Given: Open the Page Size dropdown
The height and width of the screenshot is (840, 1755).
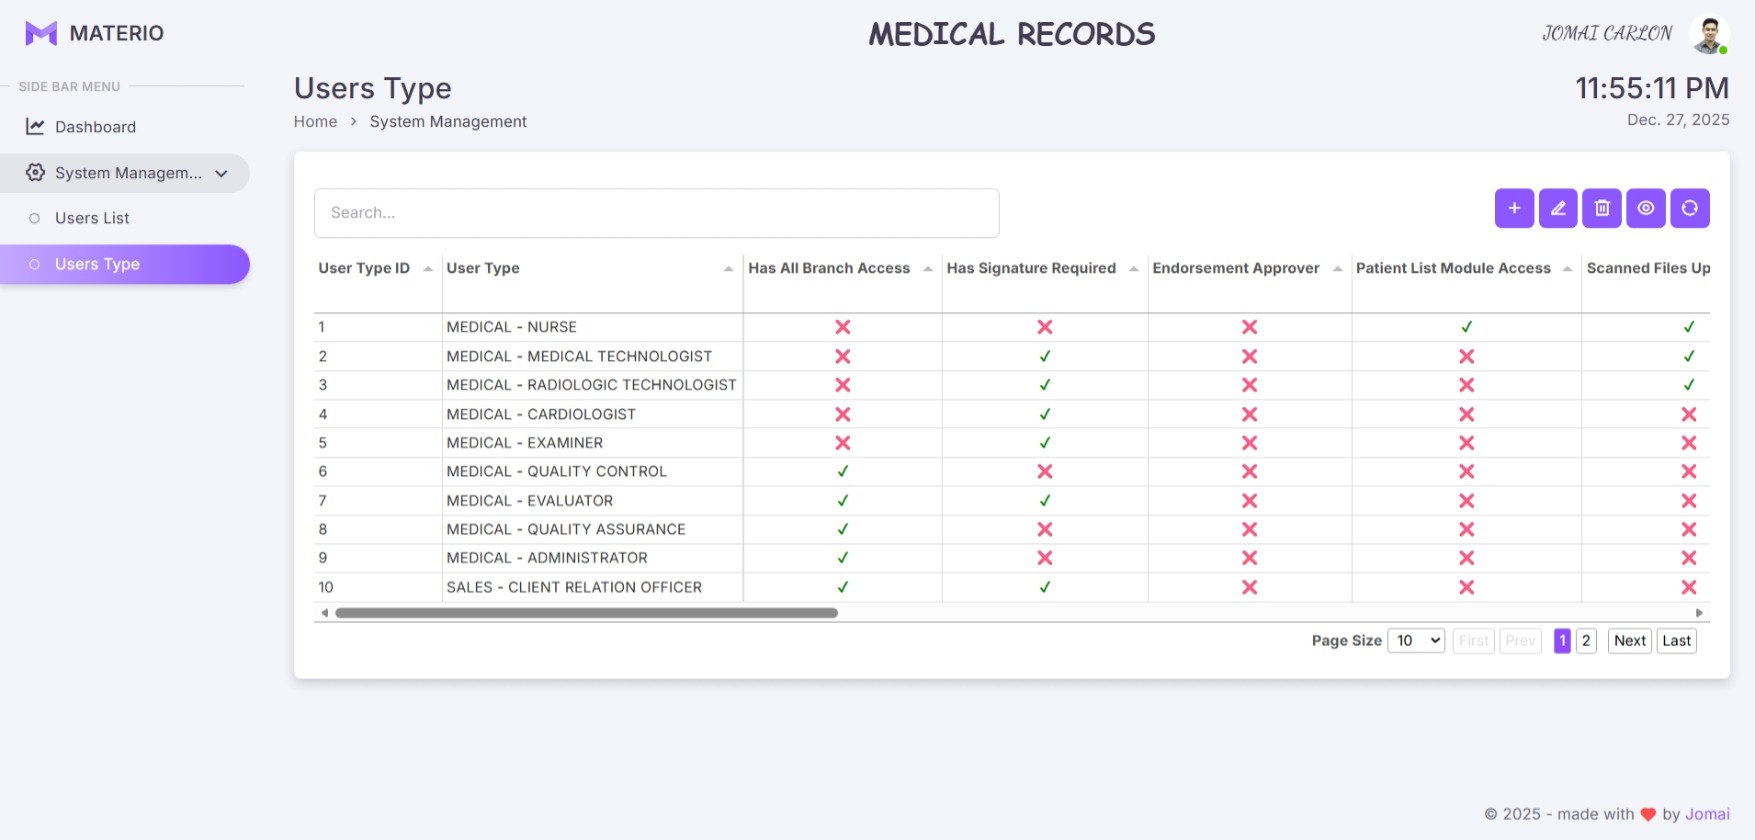Looking at the screenshot, I should (1416, 641).
